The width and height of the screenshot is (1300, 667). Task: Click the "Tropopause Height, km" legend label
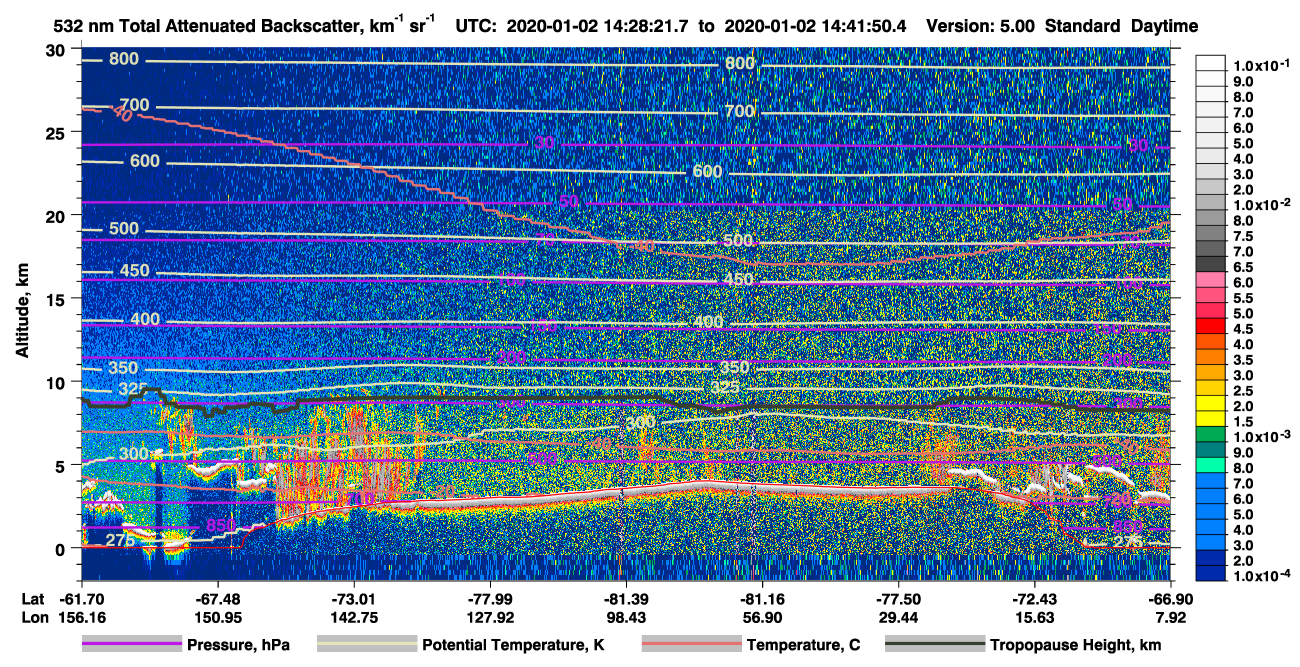click(x=1076, y=645)
